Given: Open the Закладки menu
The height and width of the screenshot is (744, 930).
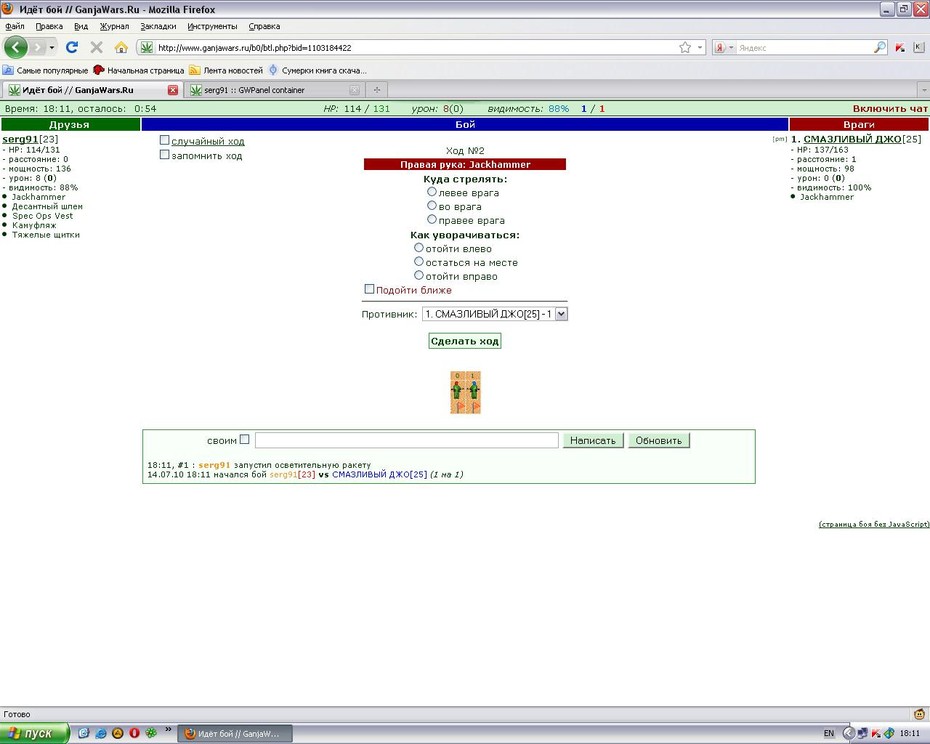Looking at the screenshot, I should pyautogui.click(x=158, y=26).
